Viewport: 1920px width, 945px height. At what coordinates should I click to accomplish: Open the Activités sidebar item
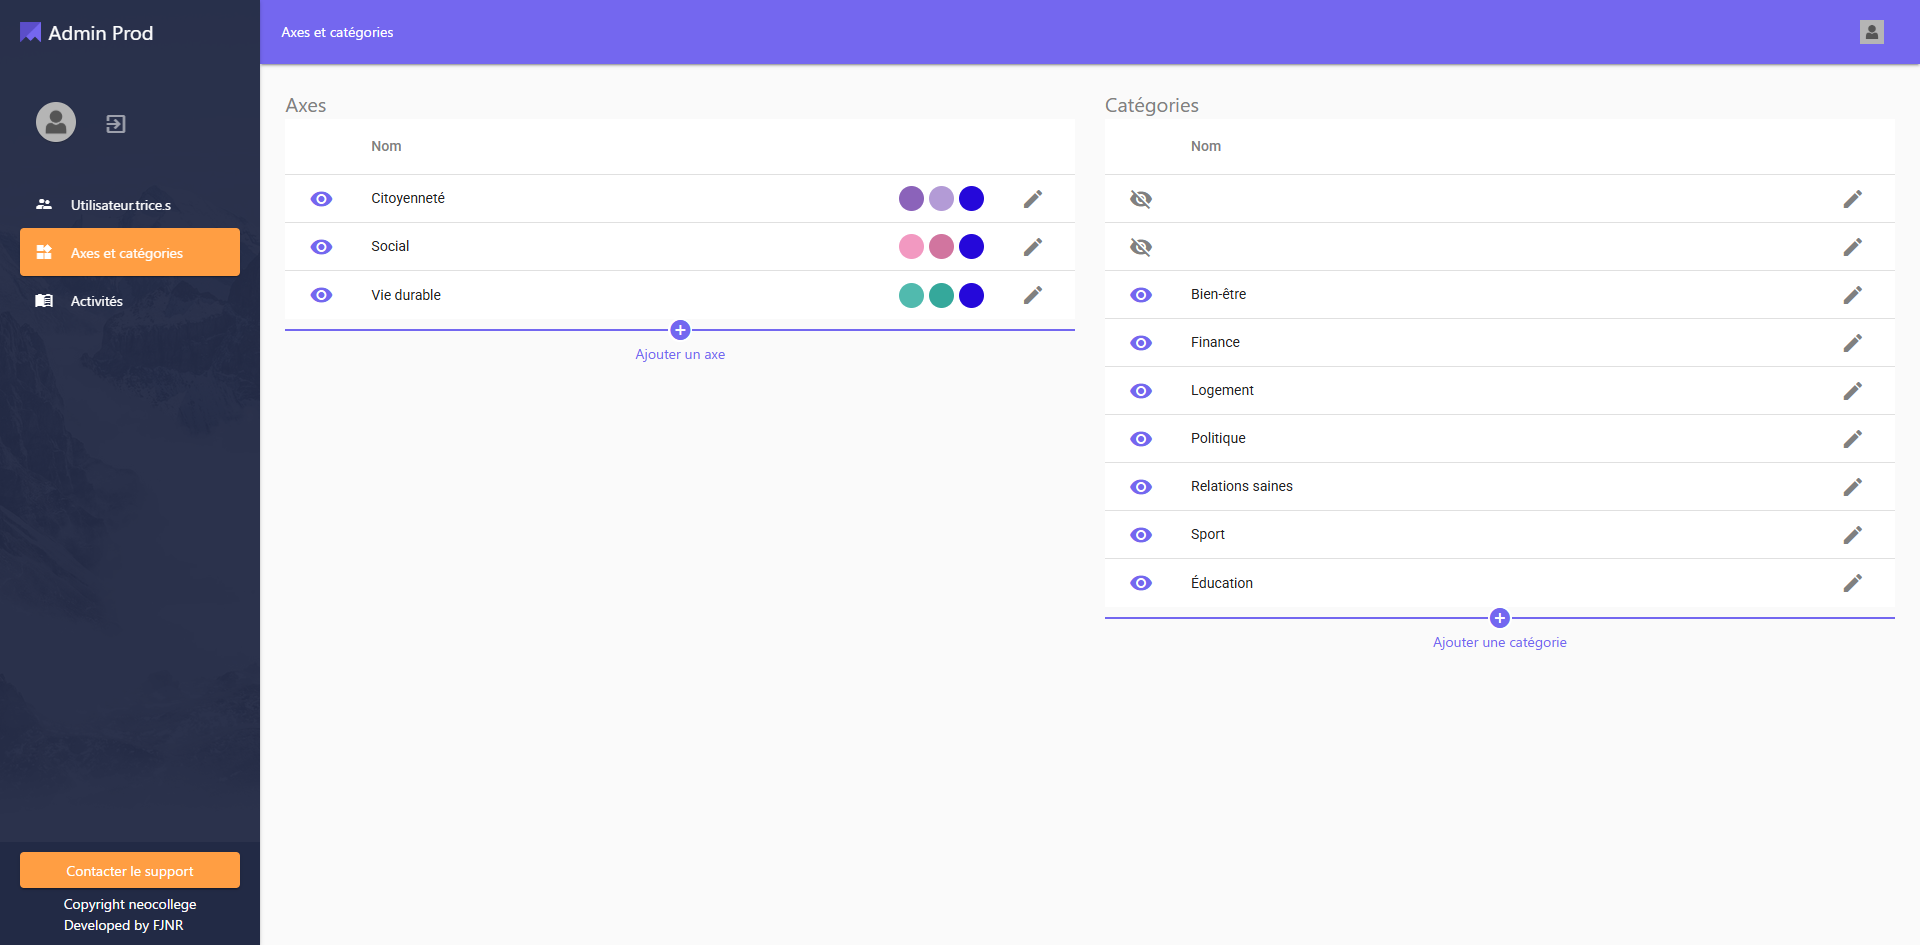(x=130, y=300)
